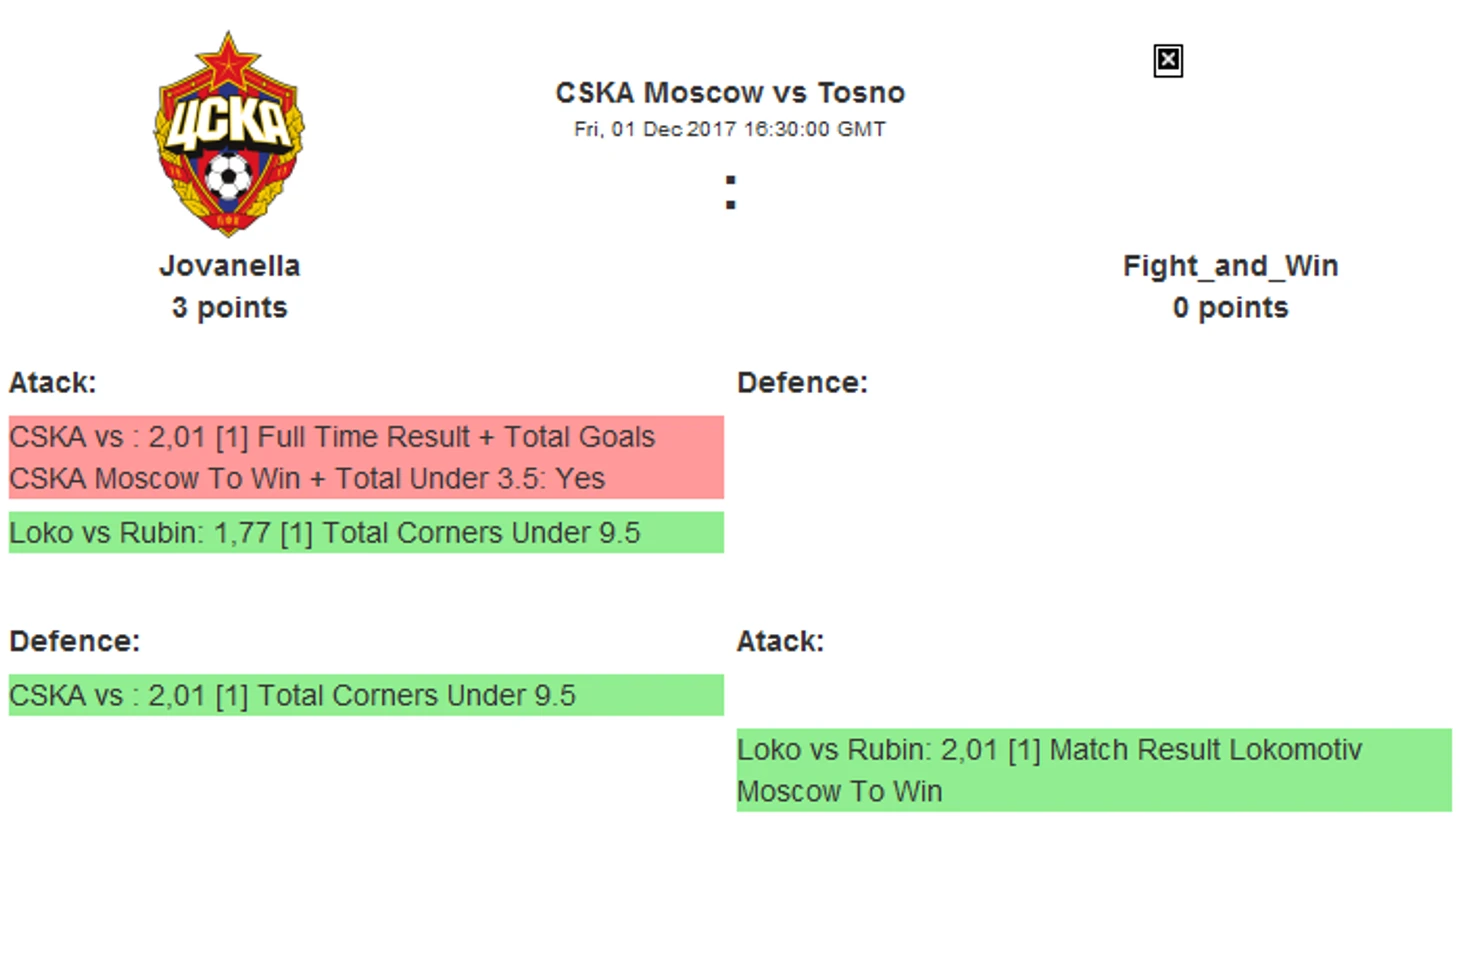Select the Loko vs Rubin Total Corners Under 9.5 bet
This screenshot has width=1460, height=959.
325,533
